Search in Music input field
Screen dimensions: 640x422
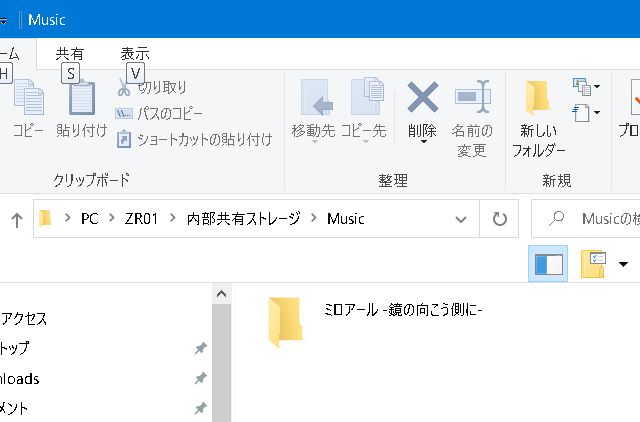click(586, 219)
